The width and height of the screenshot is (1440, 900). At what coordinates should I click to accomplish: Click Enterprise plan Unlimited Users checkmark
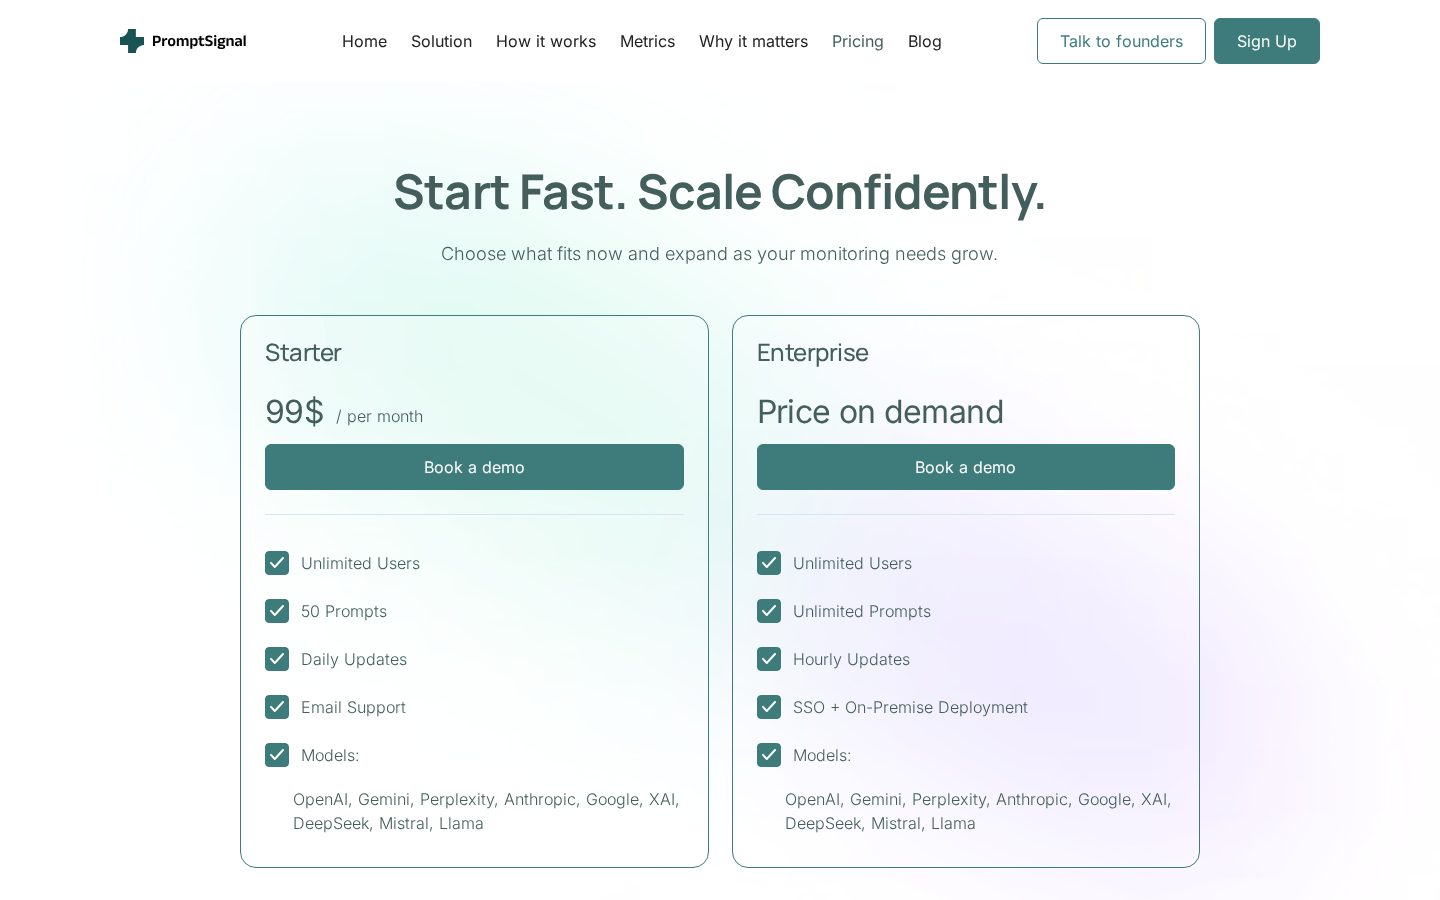pyautogui.click(x=769, y=563)
